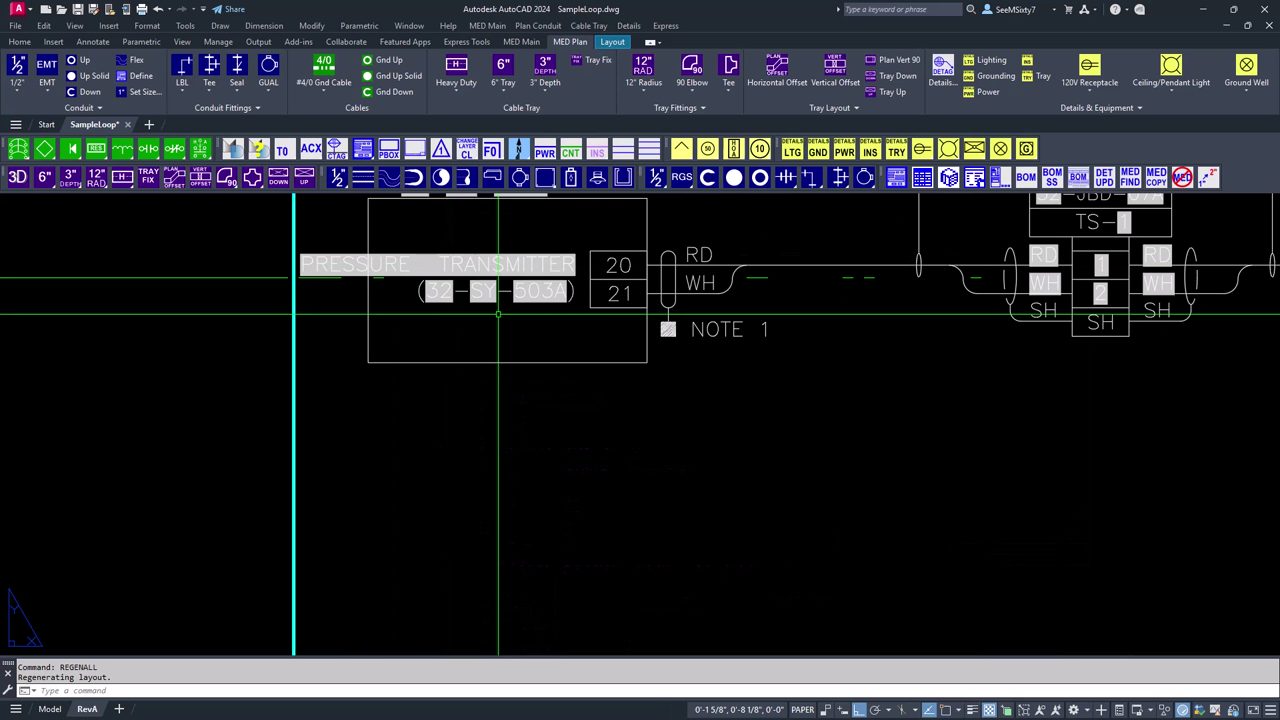Place a Ceiling/Pendant Light symbol
1280x720 pixels.
(x=1171, y=71)
